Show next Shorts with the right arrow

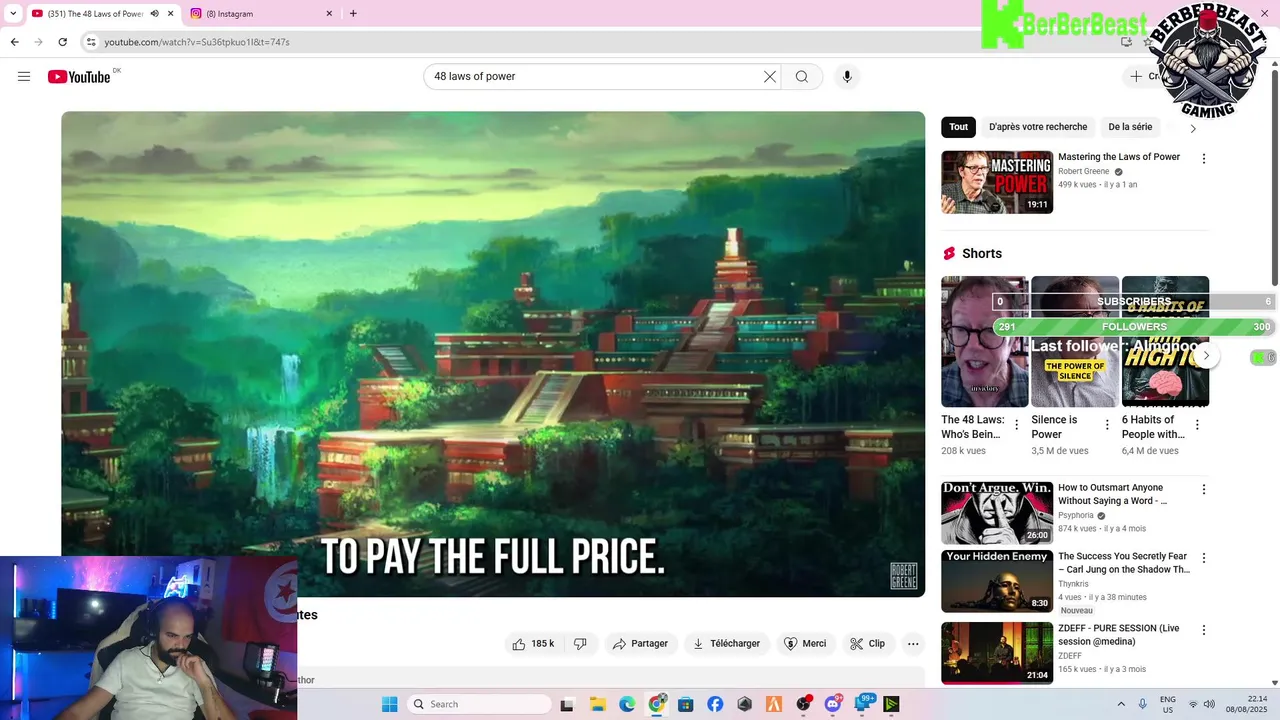(1206, 355)
